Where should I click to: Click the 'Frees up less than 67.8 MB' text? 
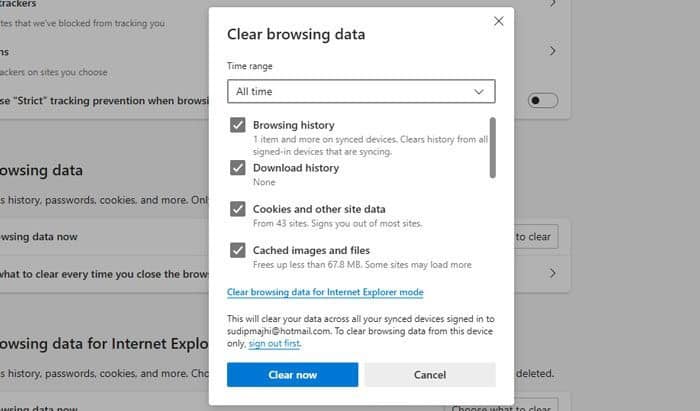362,265
